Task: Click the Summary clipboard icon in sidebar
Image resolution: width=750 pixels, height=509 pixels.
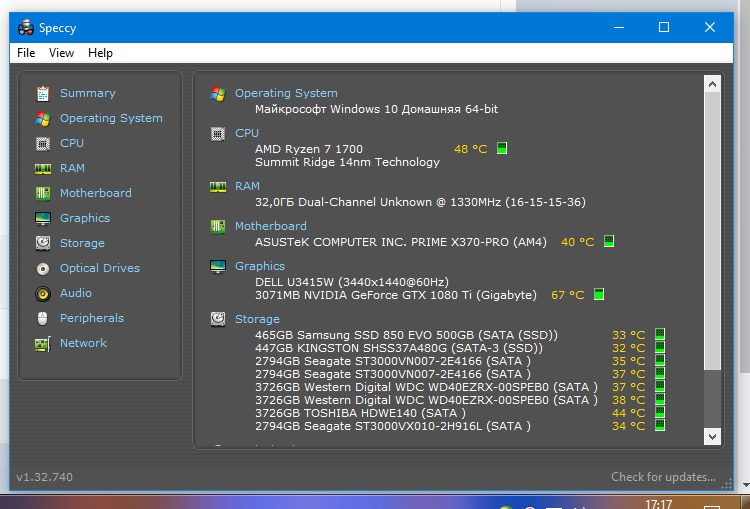Action: [43, 93]
